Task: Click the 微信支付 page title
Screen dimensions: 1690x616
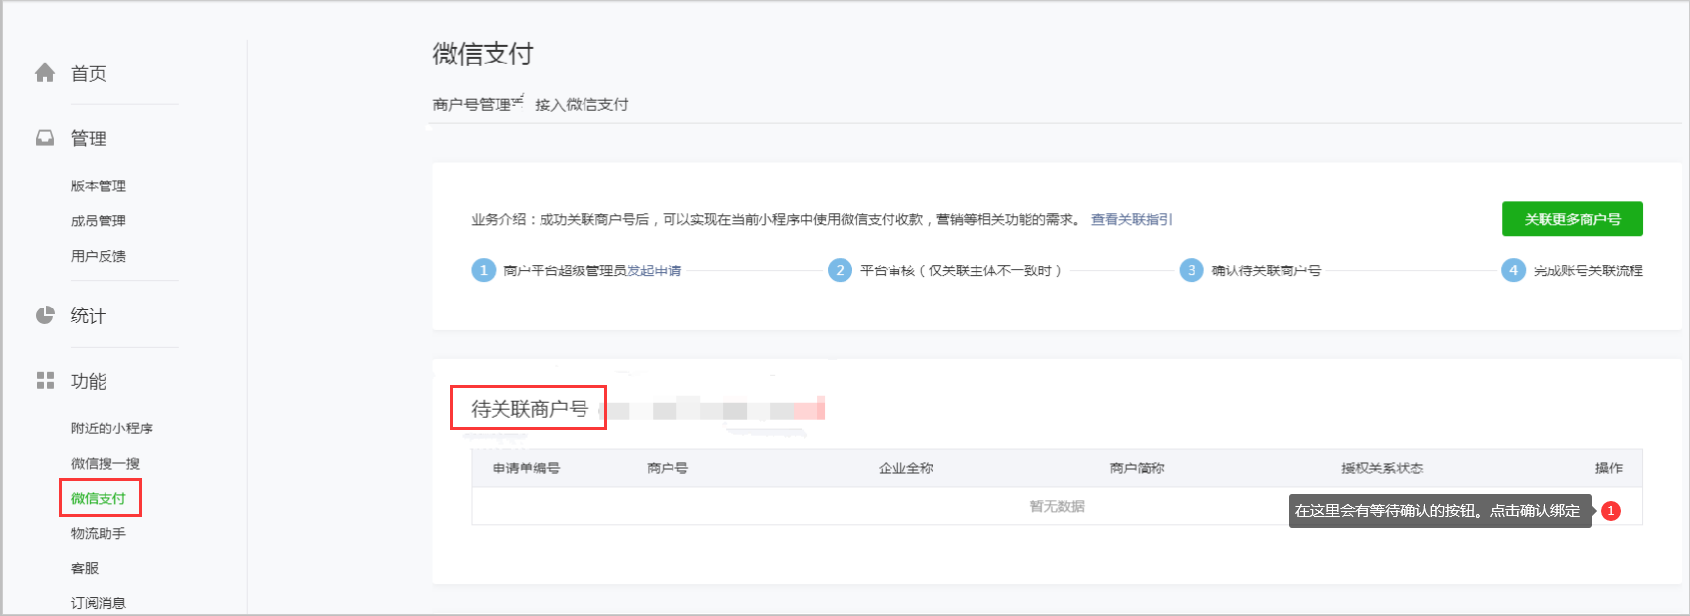Action: click(483, 54)
